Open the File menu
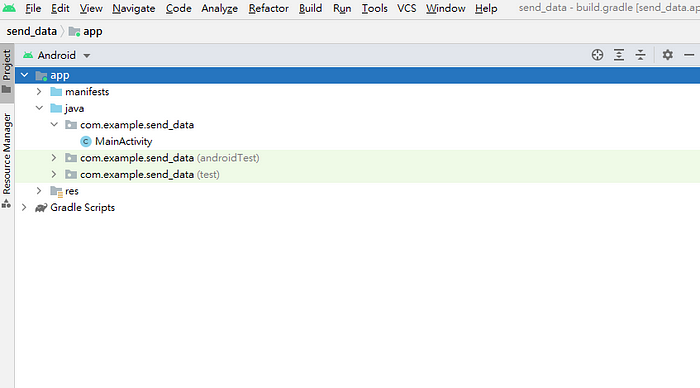Image resolution: width=700 pixels, height=388 pixels. [33, 8]
